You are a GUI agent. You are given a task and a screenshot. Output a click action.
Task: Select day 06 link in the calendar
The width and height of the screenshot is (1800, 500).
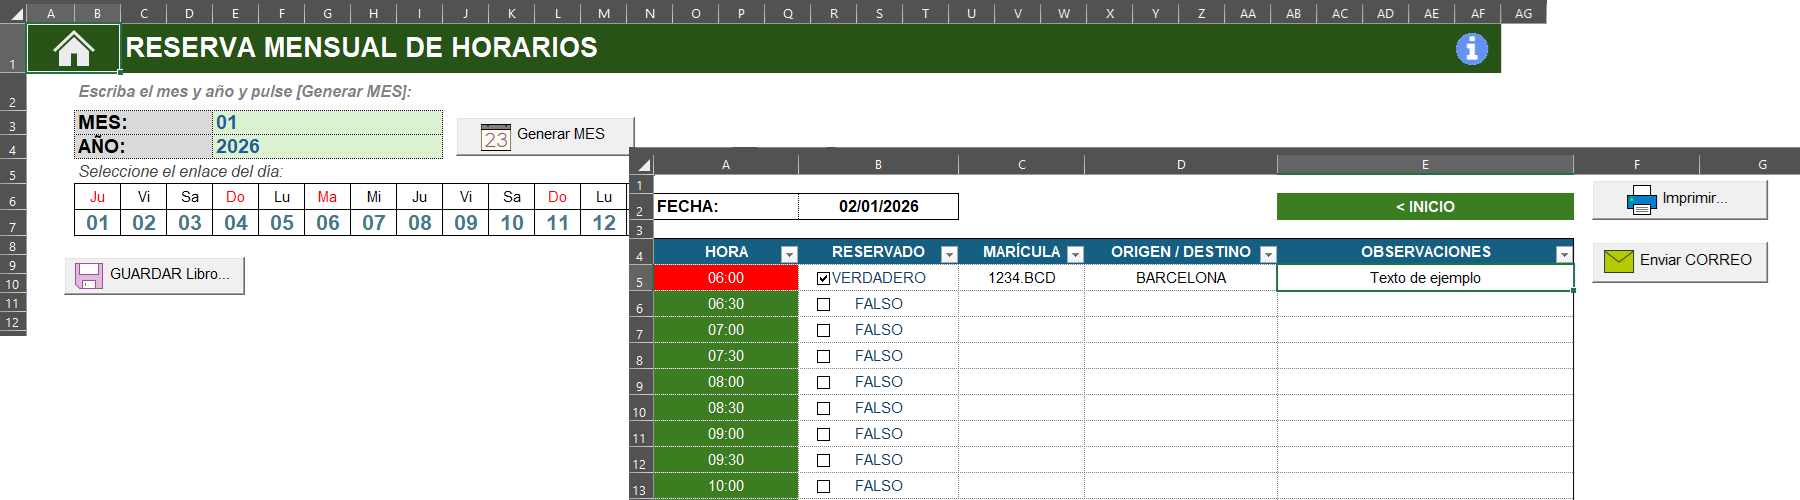tap(328, 223)
